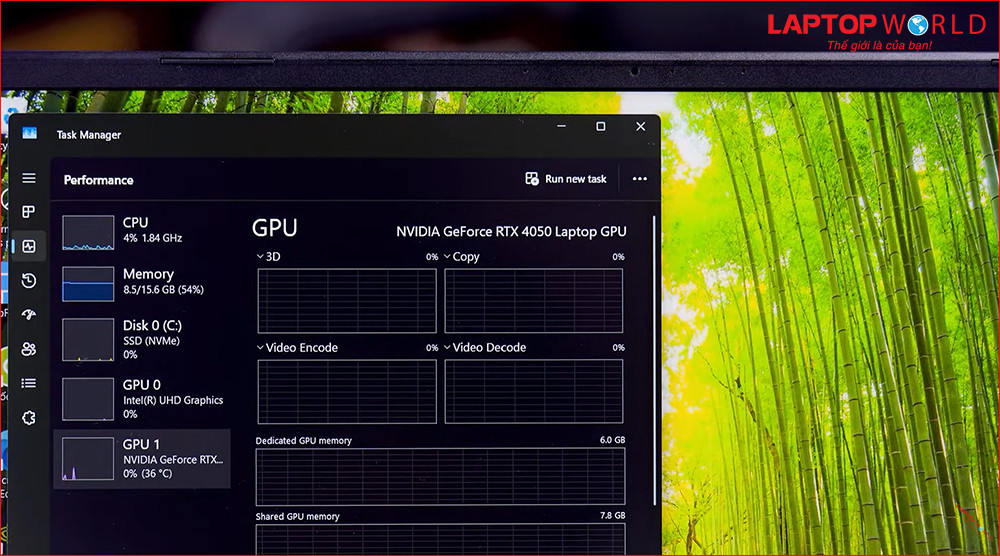The height and width of the screenshot is (556, 1000).
Task: Expand the 3D engine graph dropdown
Action: pos(261,257)
